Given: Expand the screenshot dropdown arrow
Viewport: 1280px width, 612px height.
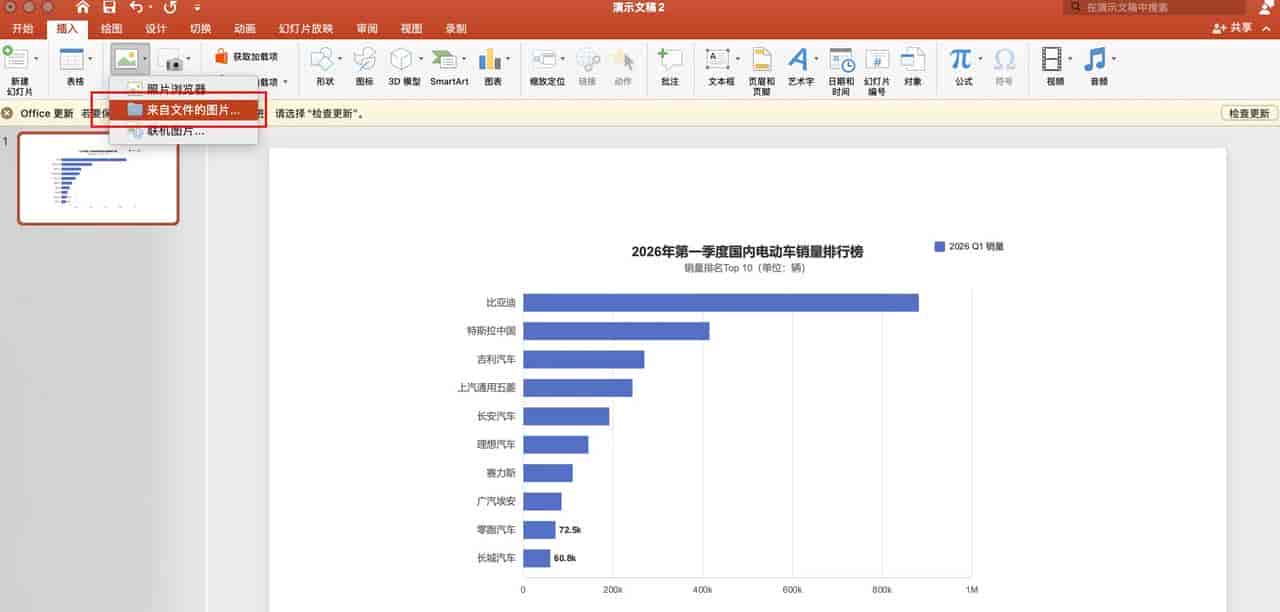Looking at the screenshot, I should (x=188, y=60).
